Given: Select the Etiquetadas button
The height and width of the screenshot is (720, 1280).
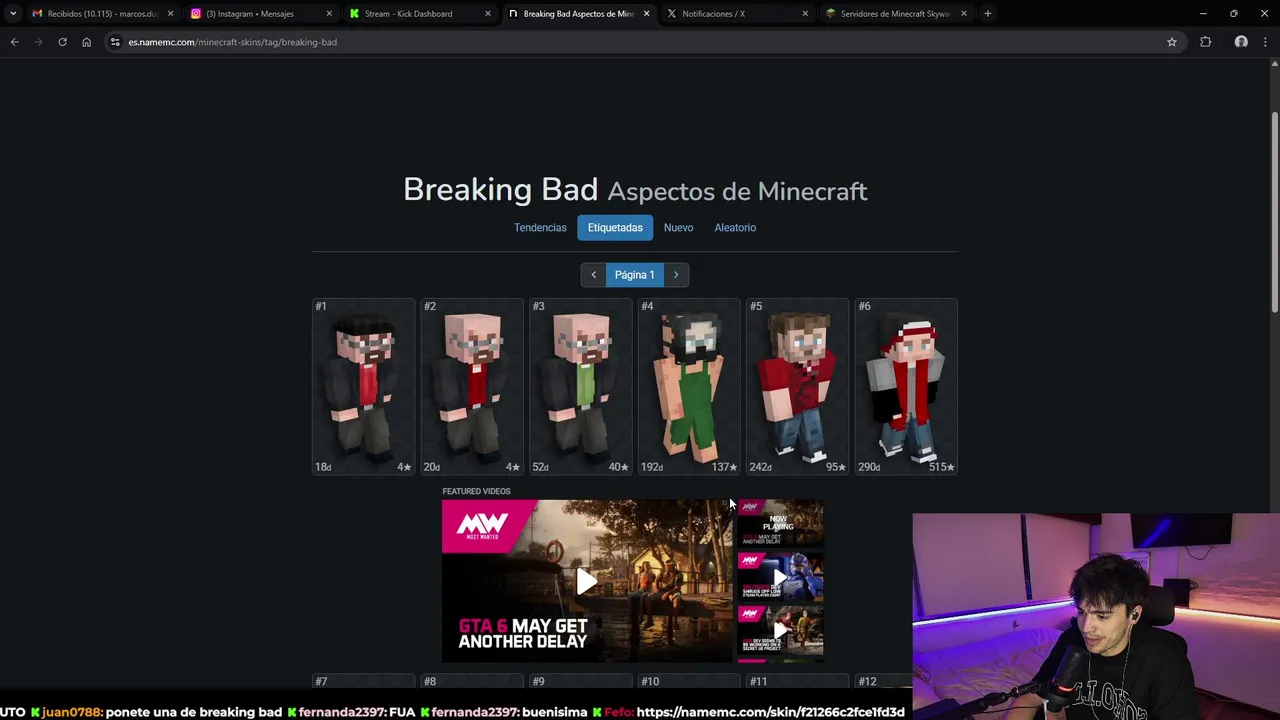Looking at the screenshot, I should click(x=615, y=228).
